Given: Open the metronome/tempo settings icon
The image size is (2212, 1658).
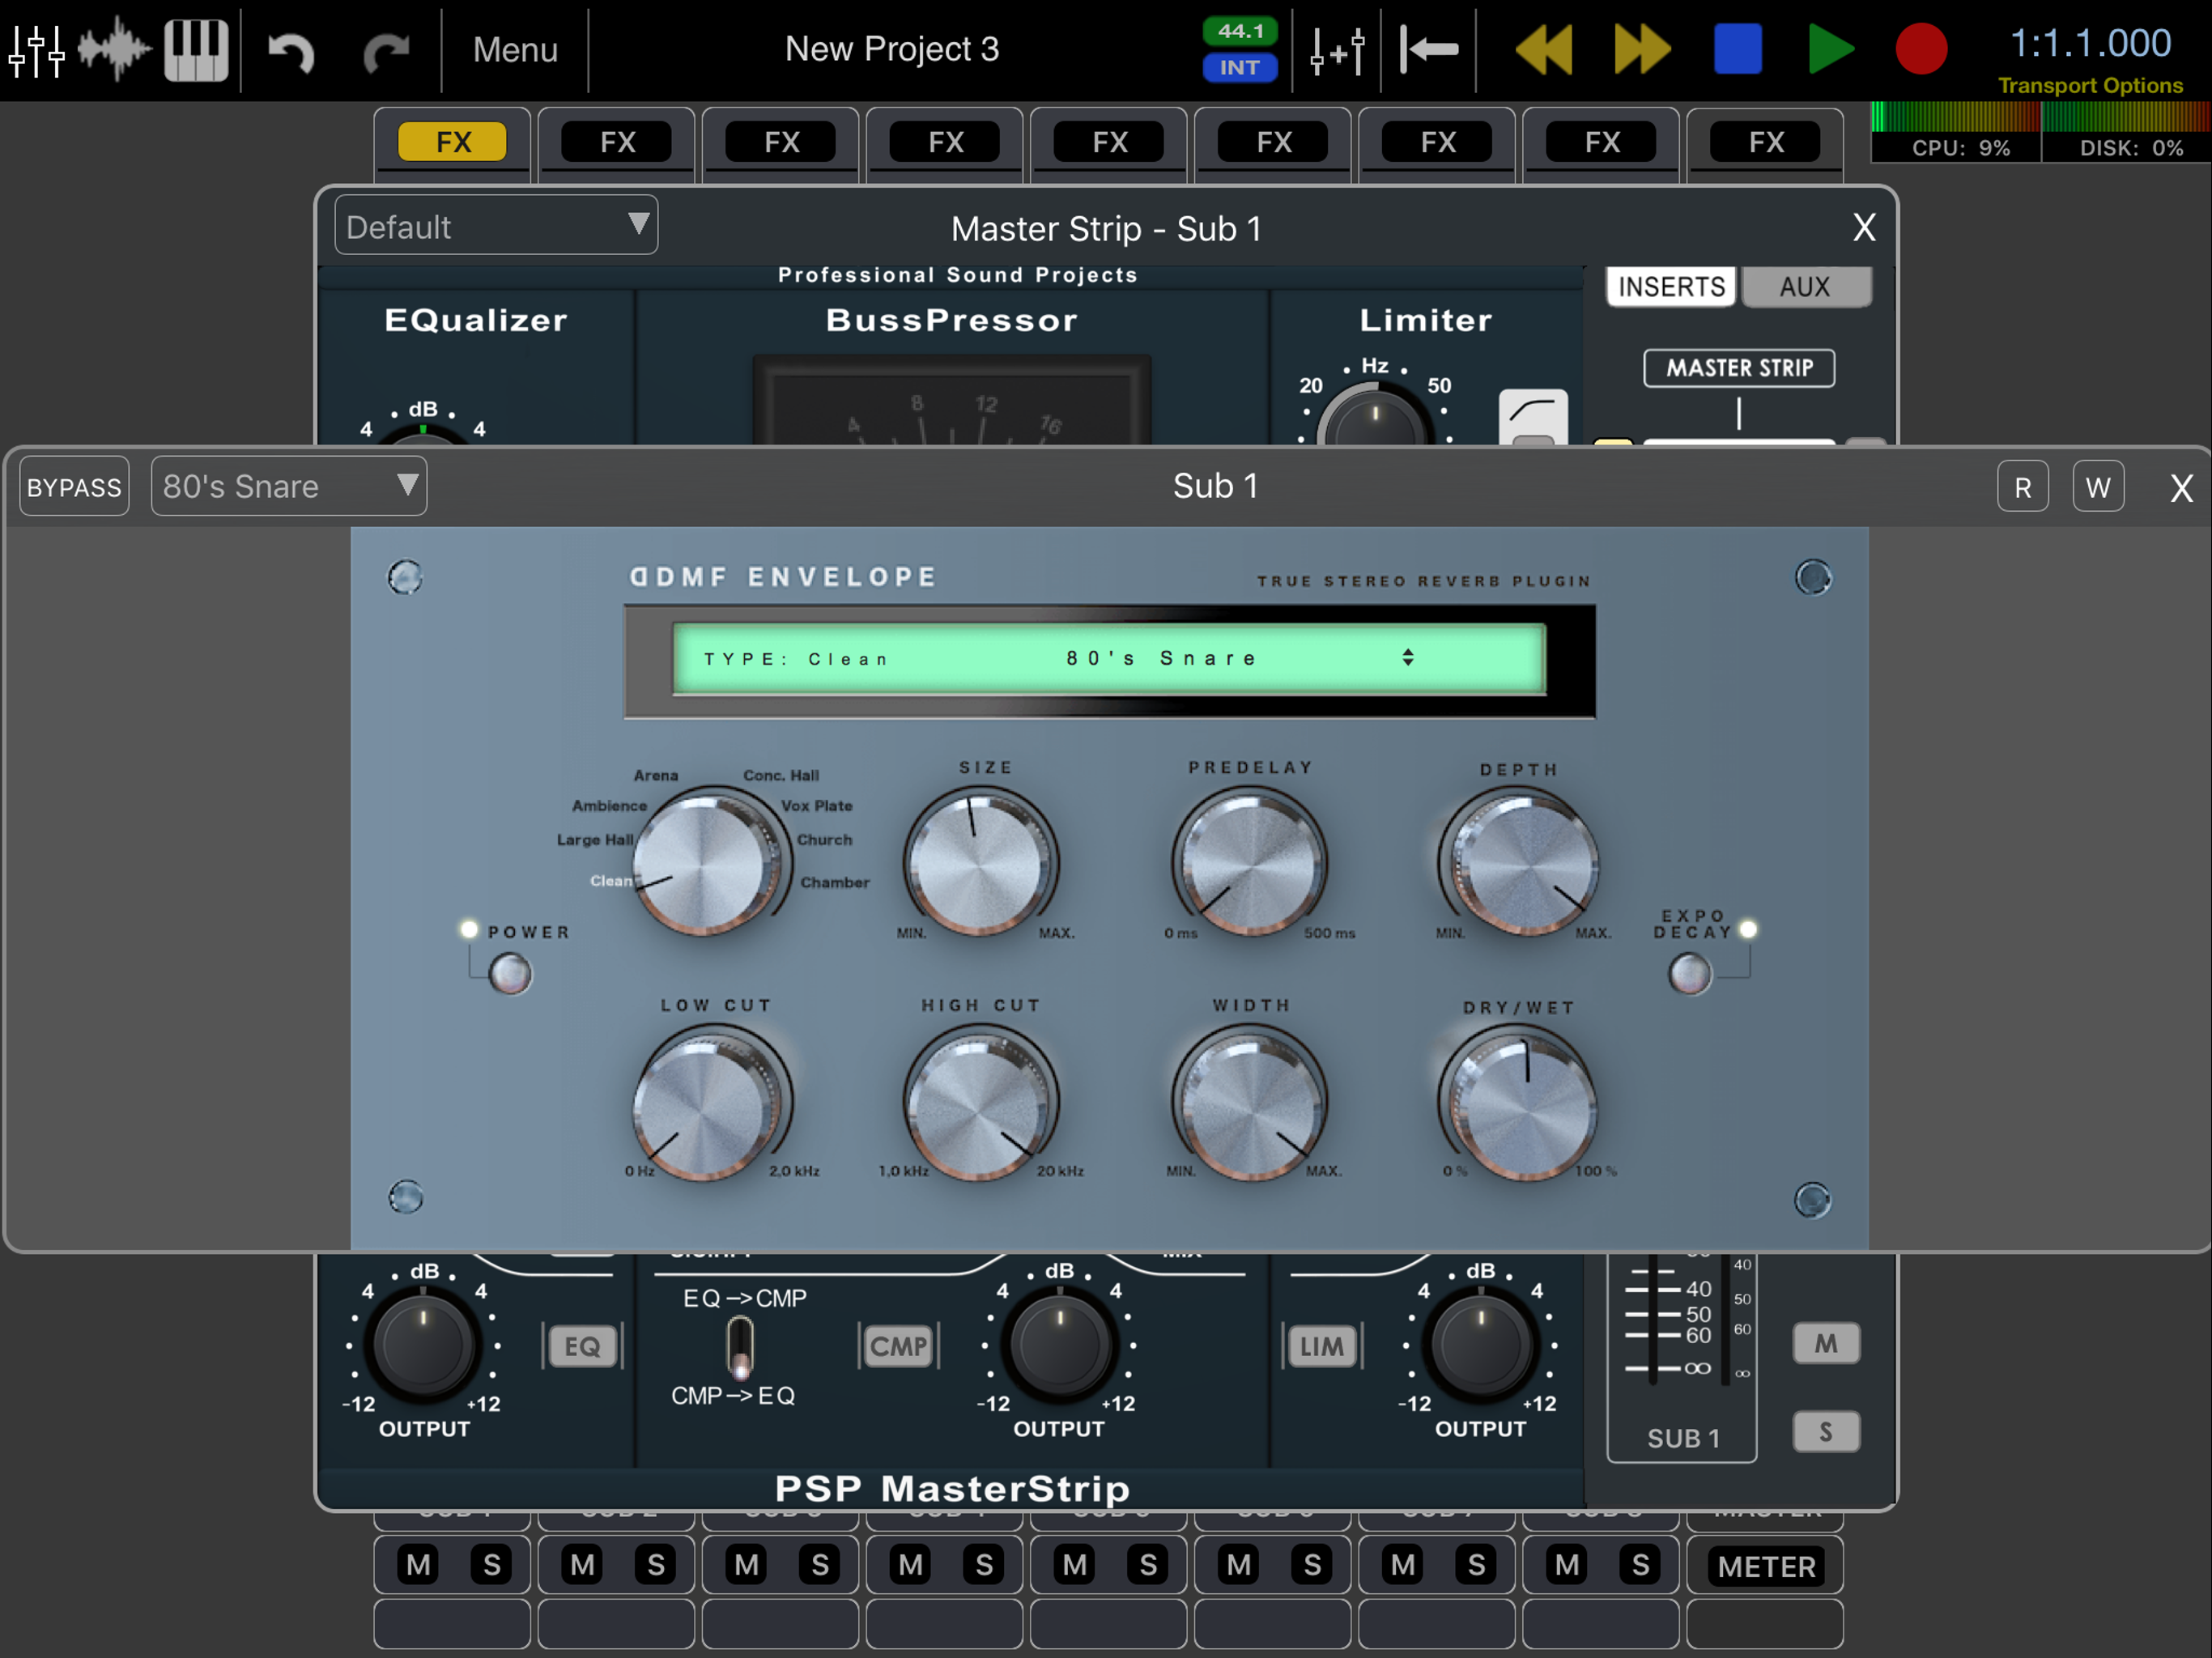Looking at the screenshot, I should pyautogui.click(x=1337, y=49).
